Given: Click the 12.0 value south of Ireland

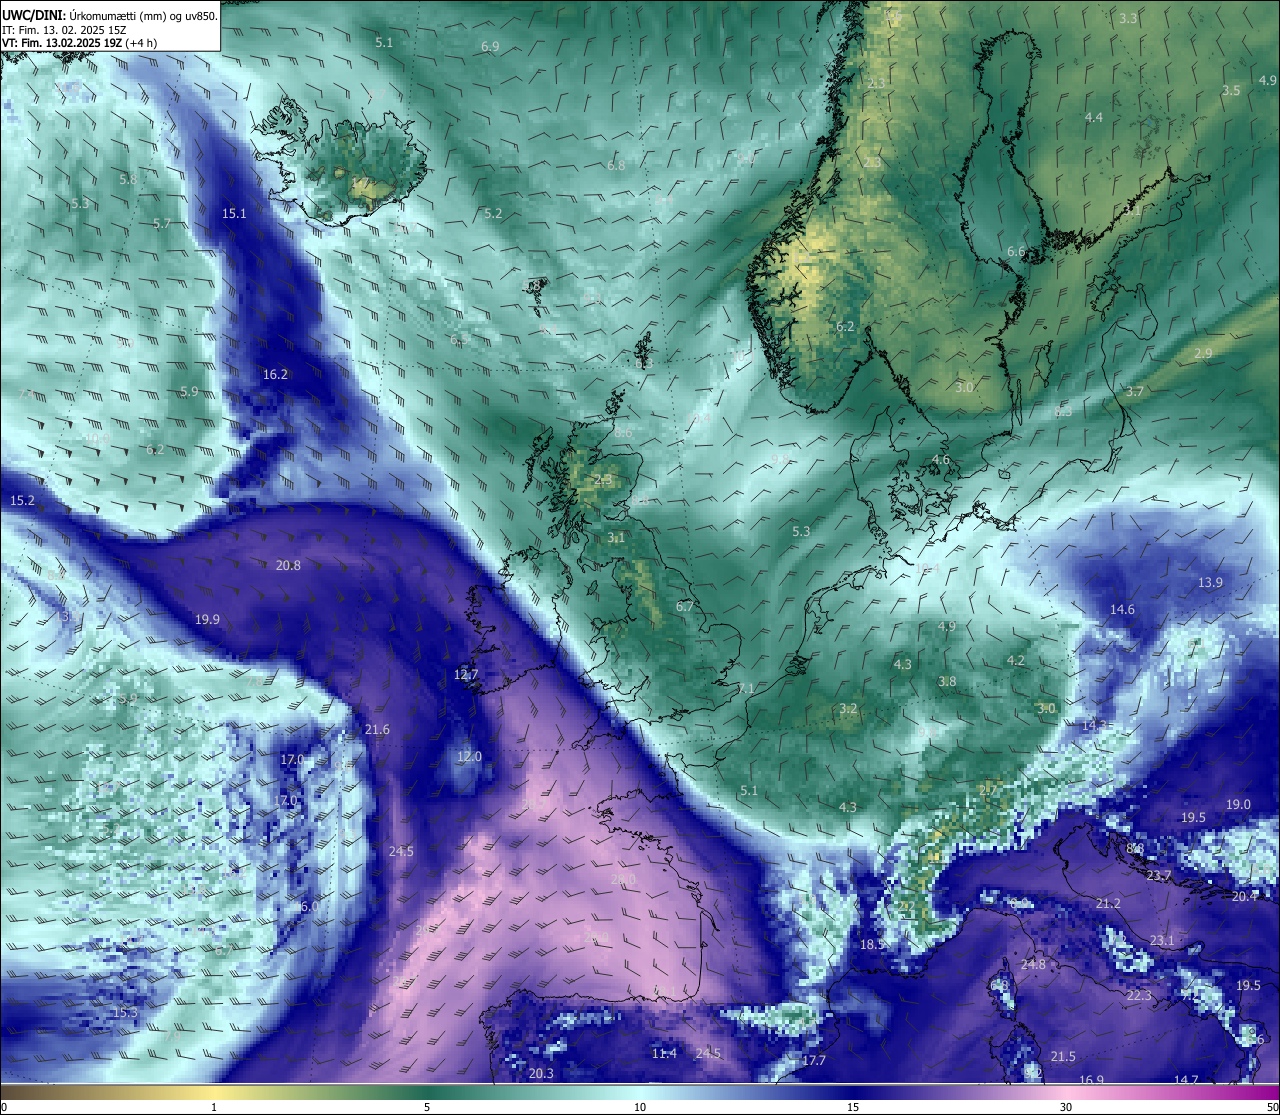Looking at the screenshot, I should point(469,756).
